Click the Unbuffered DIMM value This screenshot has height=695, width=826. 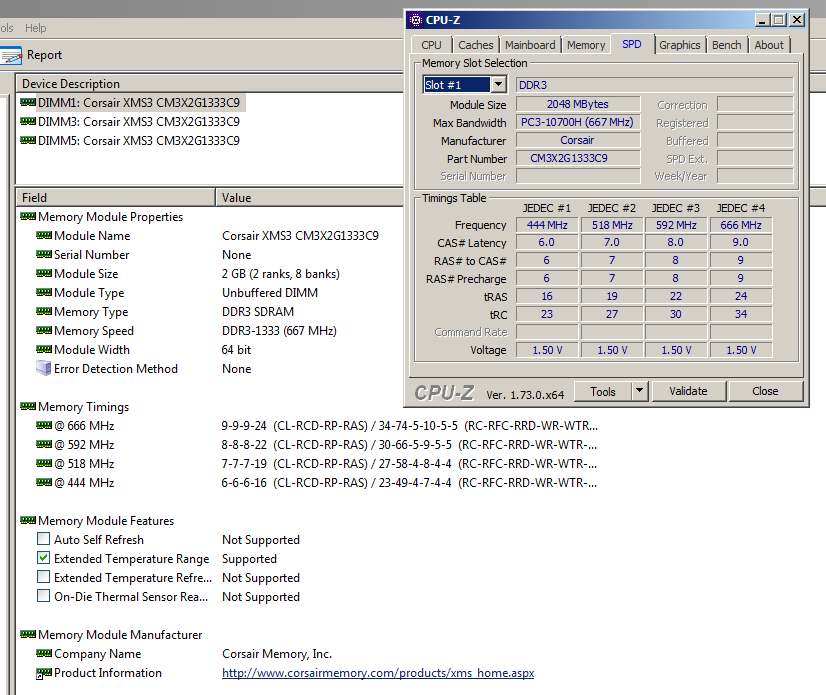pyautogui.click(x=270, y=293)
